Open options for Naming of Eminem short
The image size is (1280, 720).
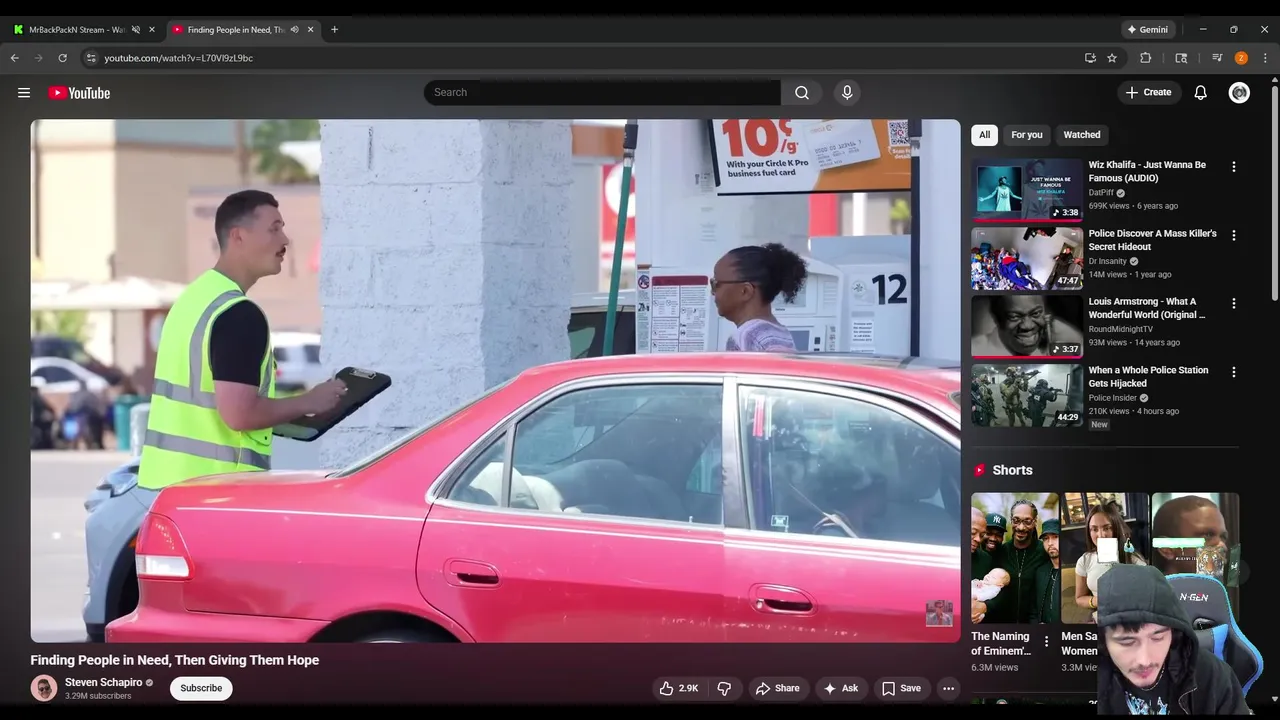point(1046,642)
